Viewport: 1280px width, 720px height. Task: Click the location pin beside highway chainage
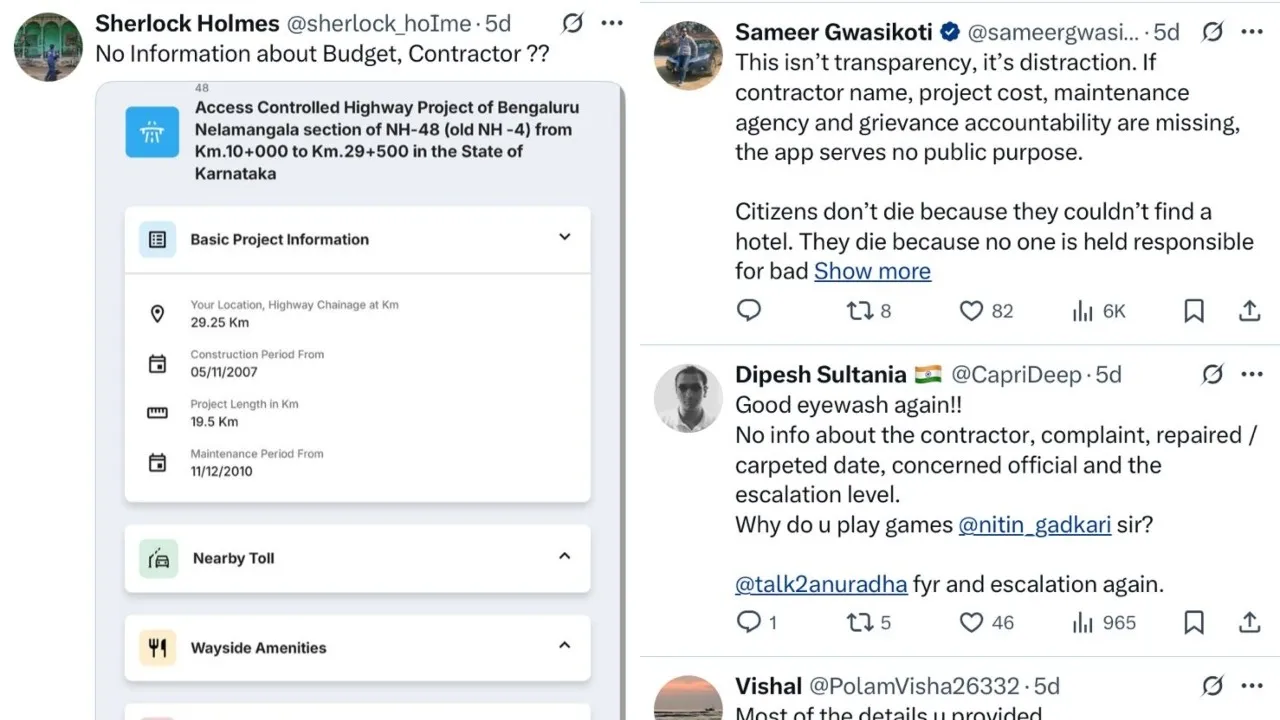pyautogui.click(x=157, y=313)
